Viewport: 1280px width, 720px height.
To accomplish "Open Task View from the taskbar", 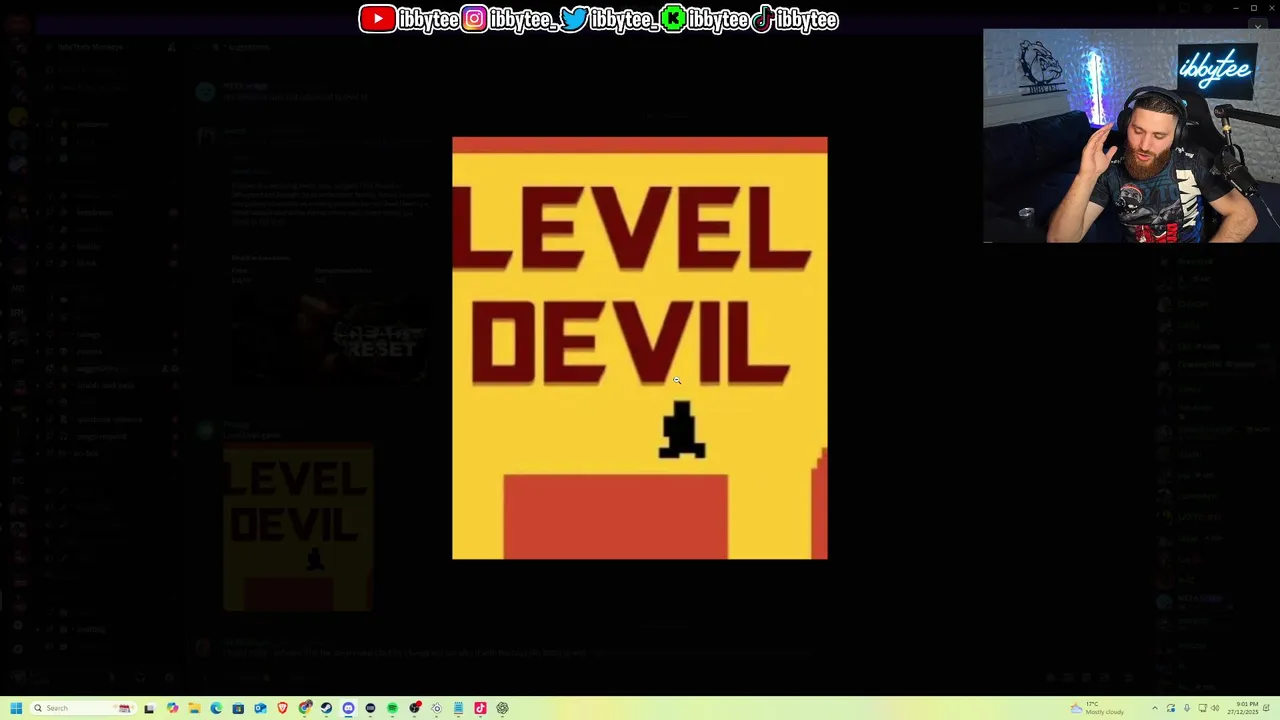I will pos(149,708).
